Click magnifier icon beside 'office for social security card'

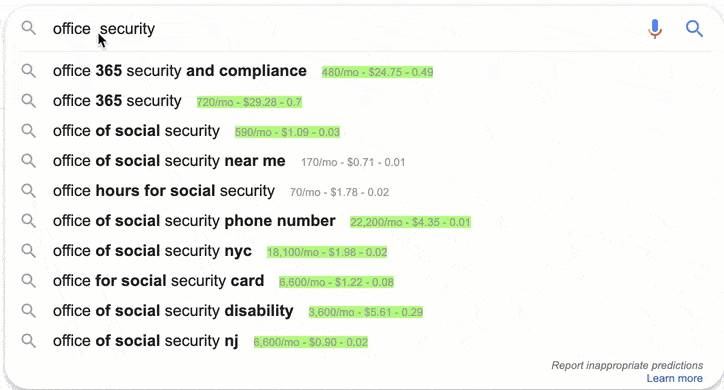(x=29, y=281)
